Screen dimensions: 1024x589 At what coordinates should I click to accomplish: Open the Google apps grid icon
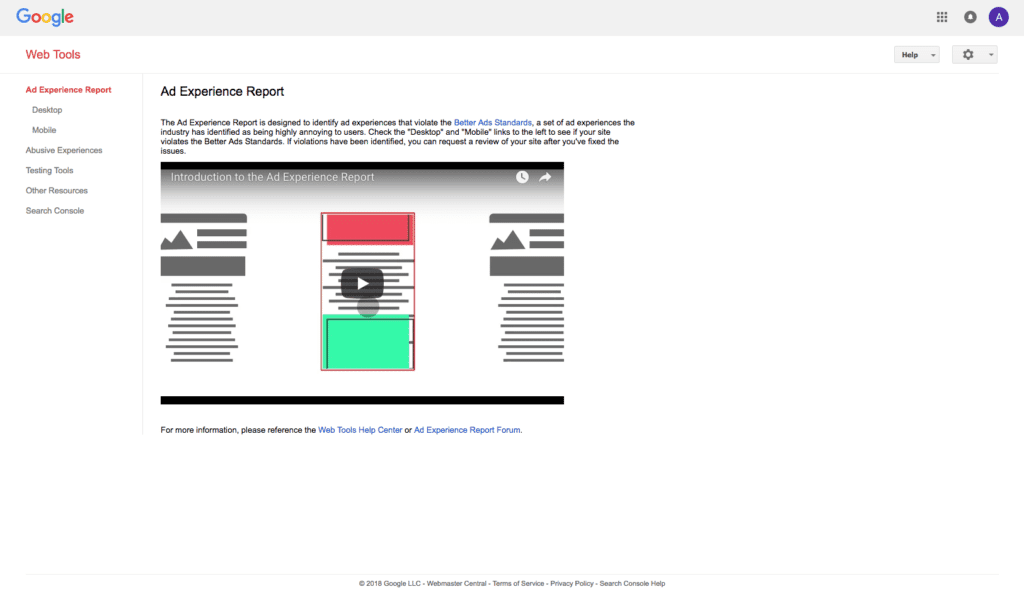pos(942,17)
